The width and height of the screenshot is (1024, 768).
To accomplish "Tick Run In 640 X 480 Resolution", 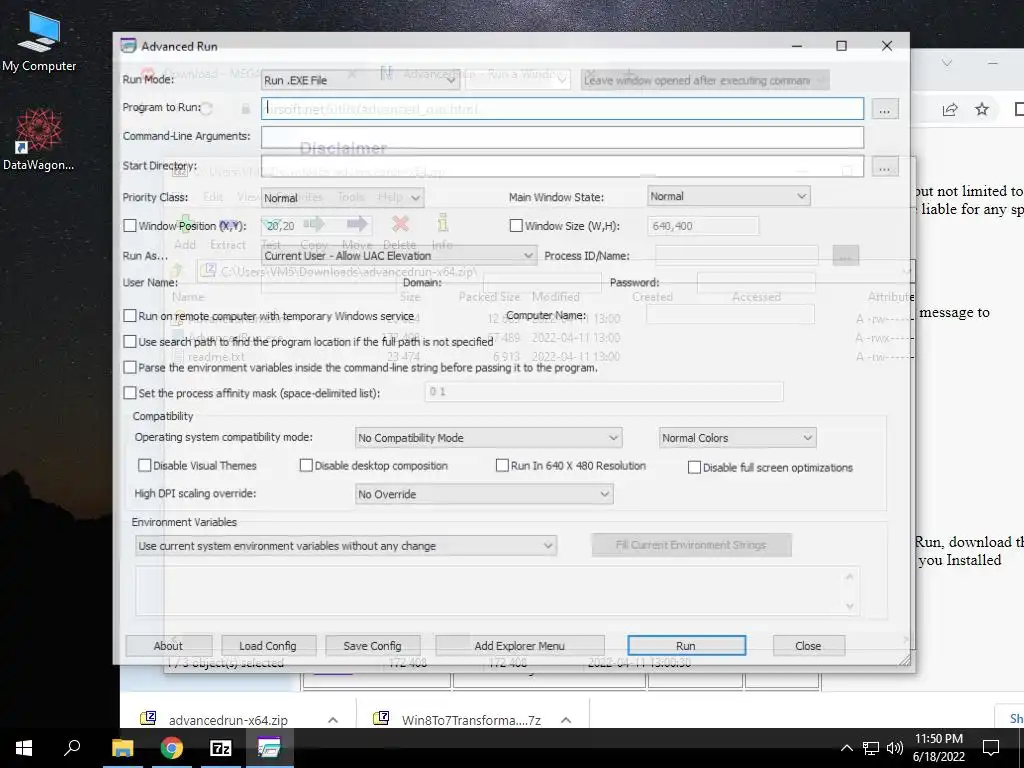I will point(502,465).
